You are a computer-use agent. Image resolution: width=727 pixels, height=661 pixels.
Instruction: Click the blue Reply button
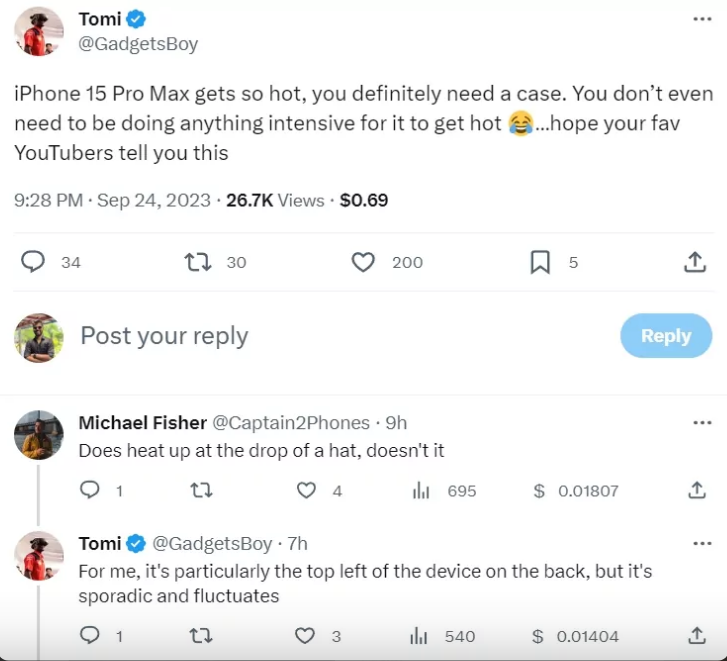[x=666, y=336]
